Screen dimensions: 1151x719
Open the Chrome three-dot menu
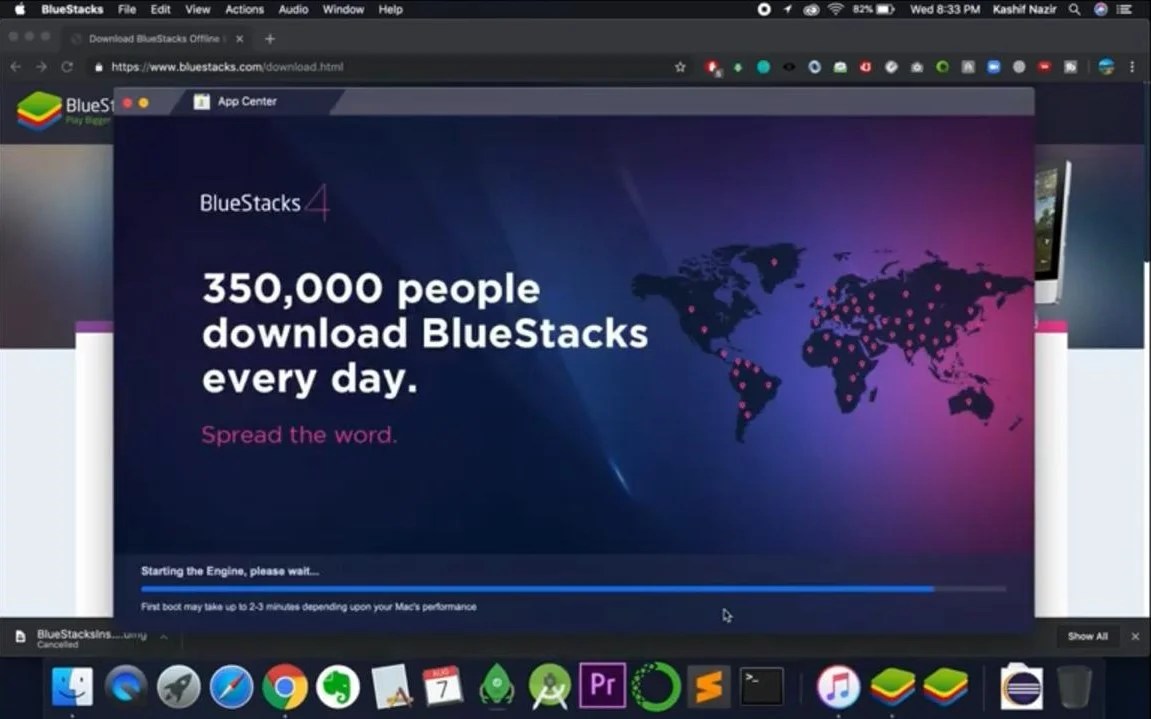pyautogui.click(x=1132, y=67)
